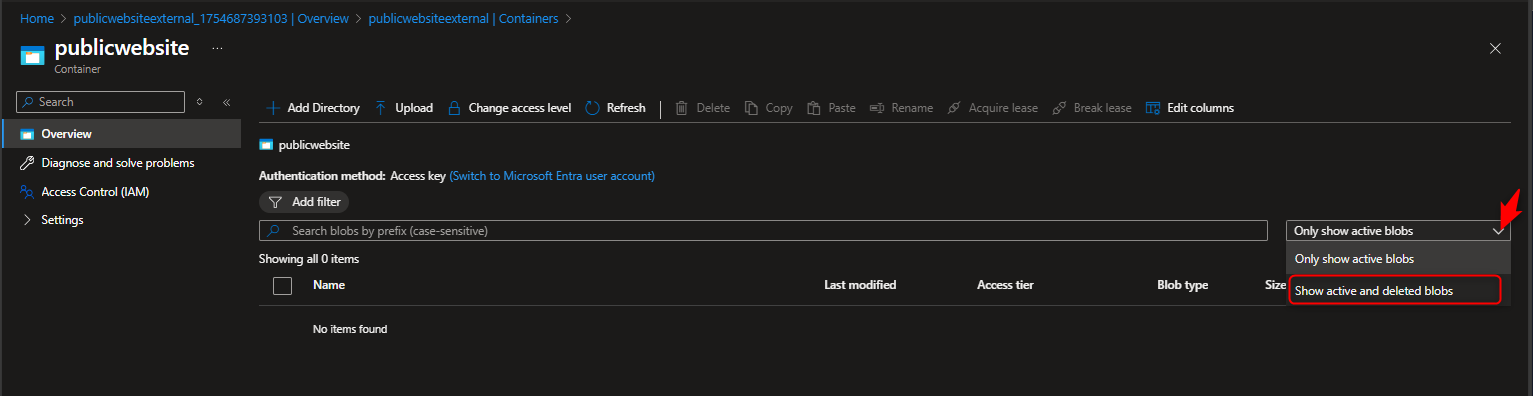Sort by Access tier column header

1005,285
